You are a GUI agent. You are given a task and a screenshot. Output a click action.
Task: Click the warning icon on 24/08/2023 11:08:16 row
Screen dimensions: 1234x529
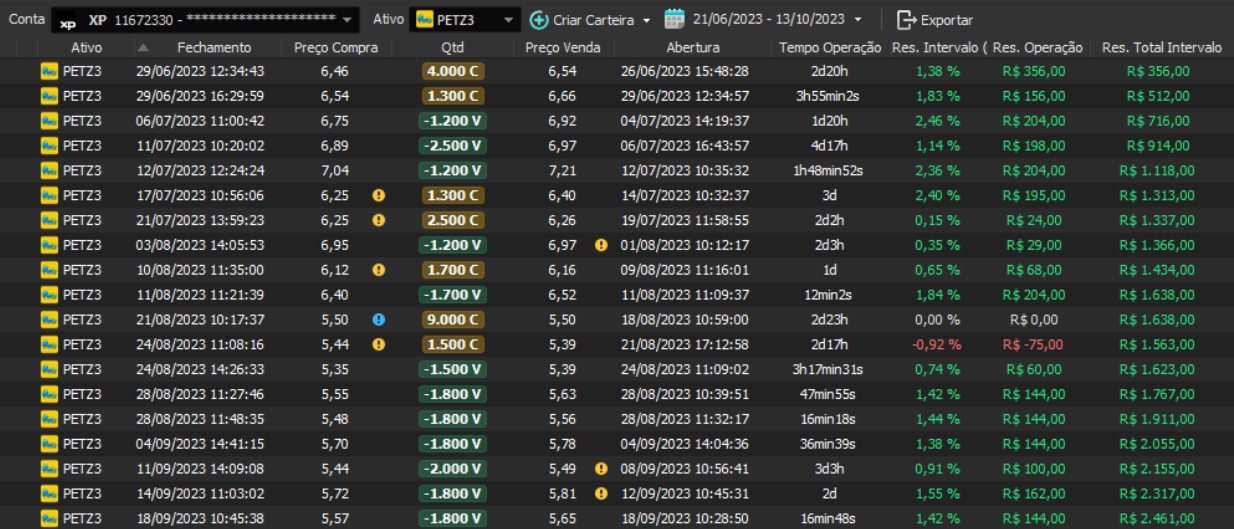click(378, 344)
